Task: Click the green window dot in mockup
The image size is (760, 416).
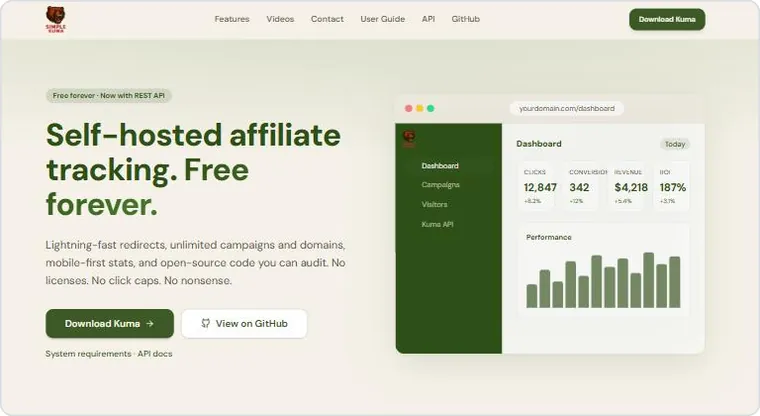Action: [x=430, y=108]
